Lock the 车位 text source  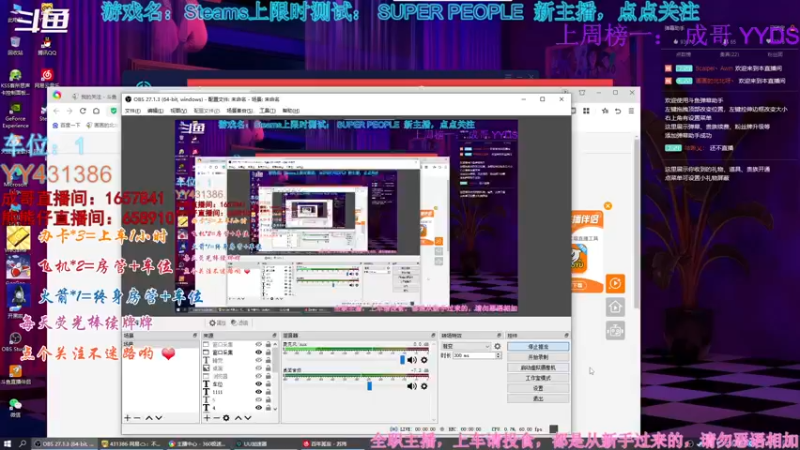point(268,384)
